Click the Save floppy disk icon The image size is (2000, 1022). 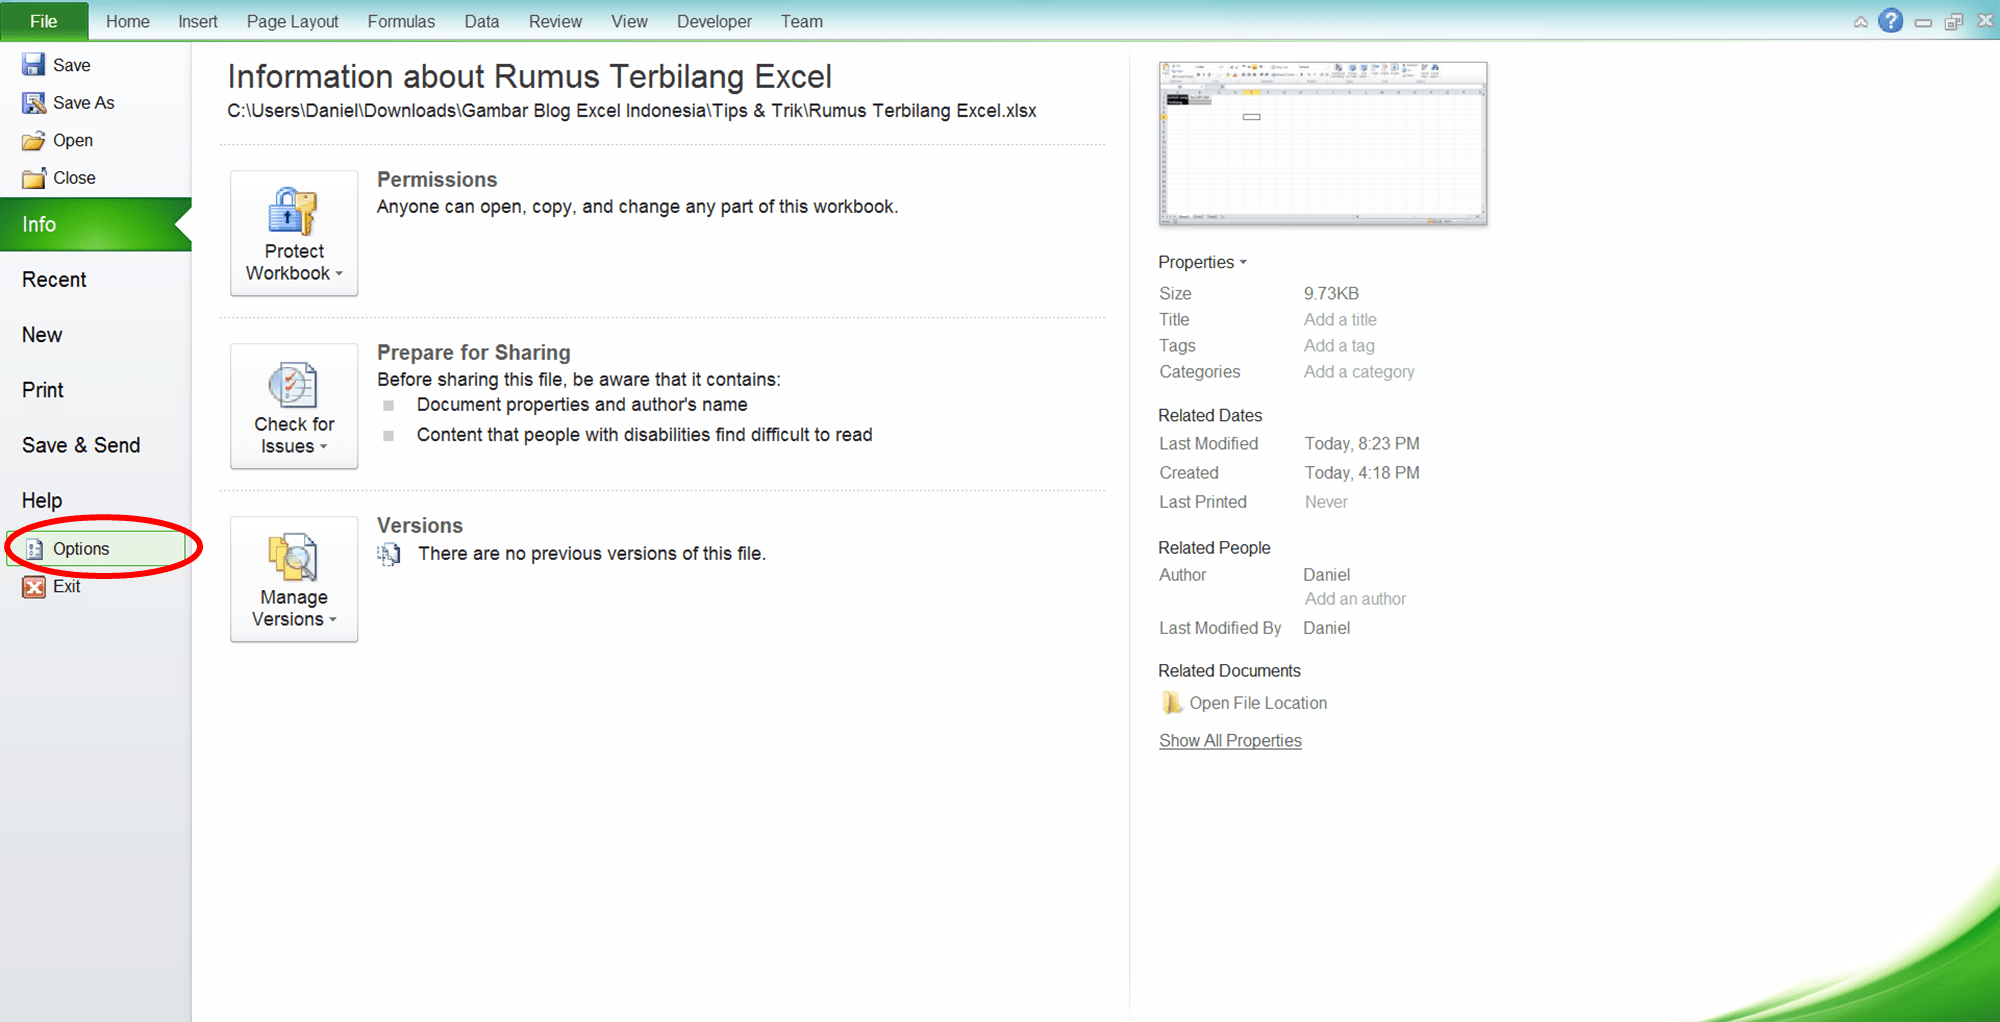click(x=34, y=65)
